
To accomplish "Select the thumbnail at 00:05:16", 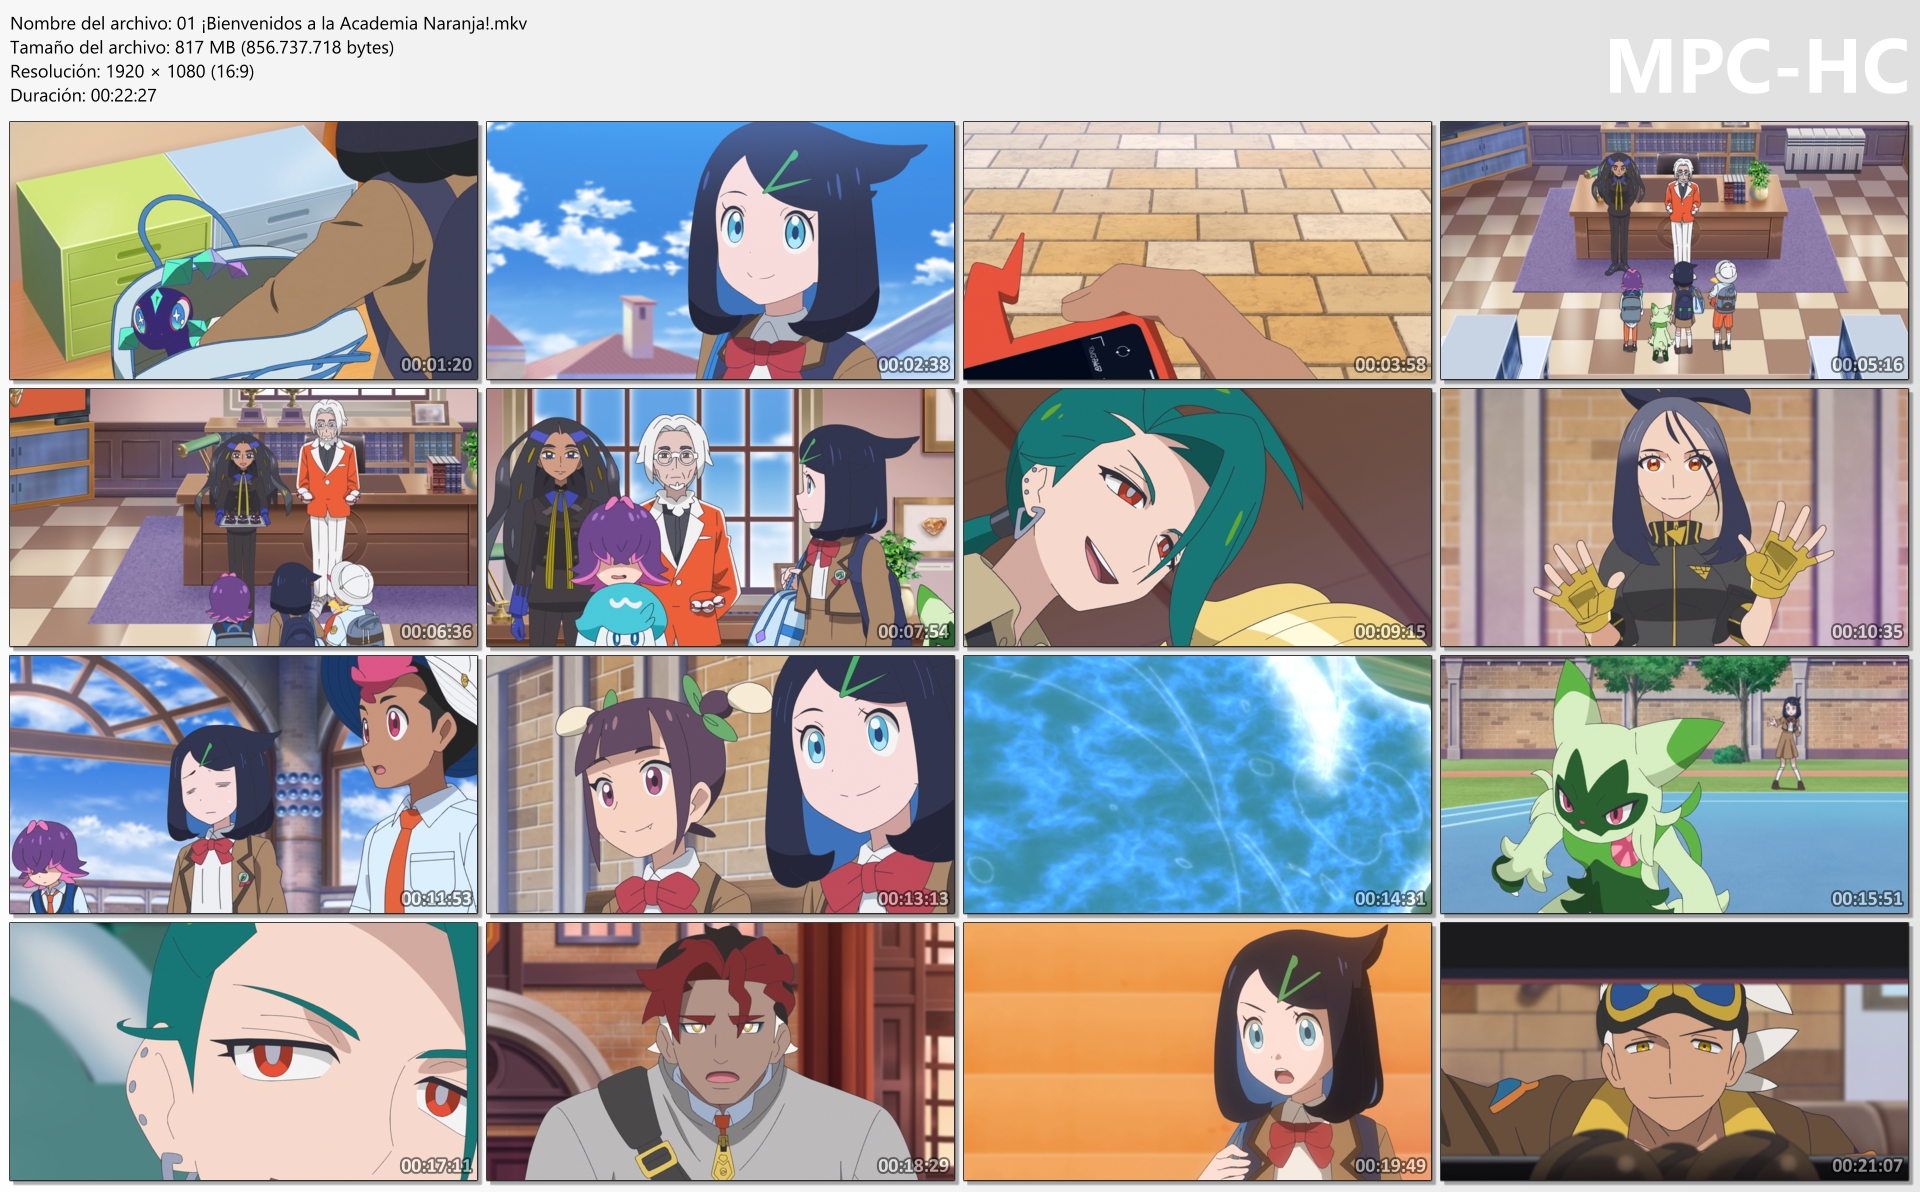I will [1675, 251].
